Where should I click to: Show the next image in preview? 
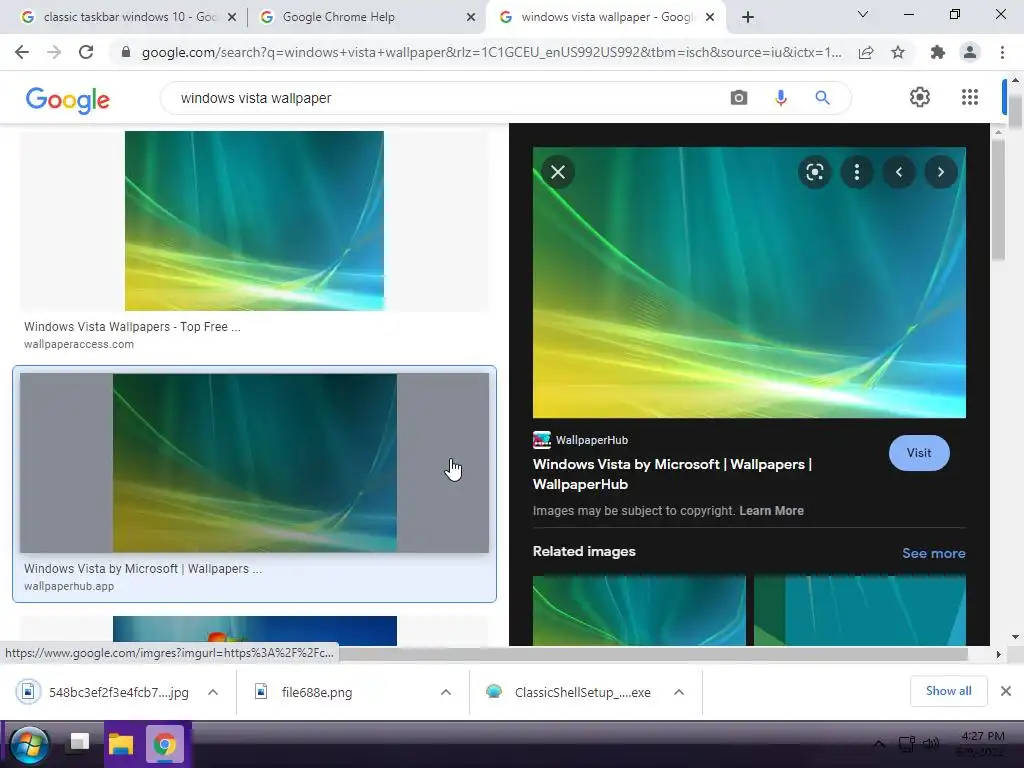click(941, 172)
